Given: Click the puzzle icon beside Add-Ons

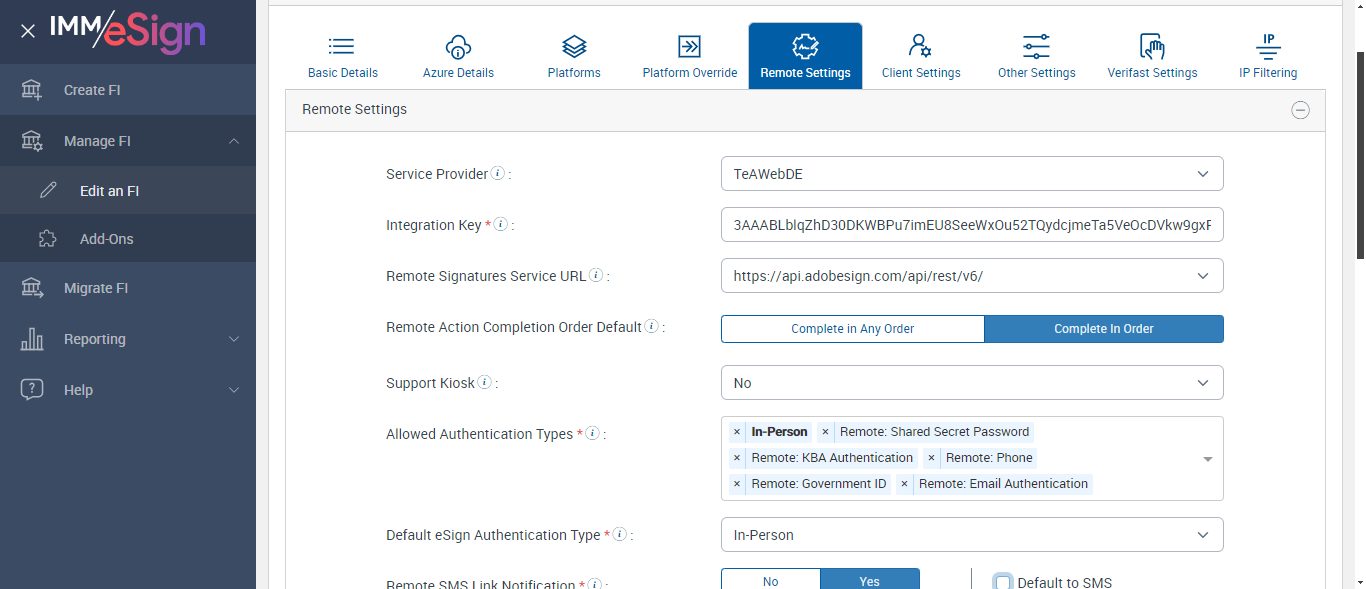Looking at the screenshot, I should (x=47, y=239).
